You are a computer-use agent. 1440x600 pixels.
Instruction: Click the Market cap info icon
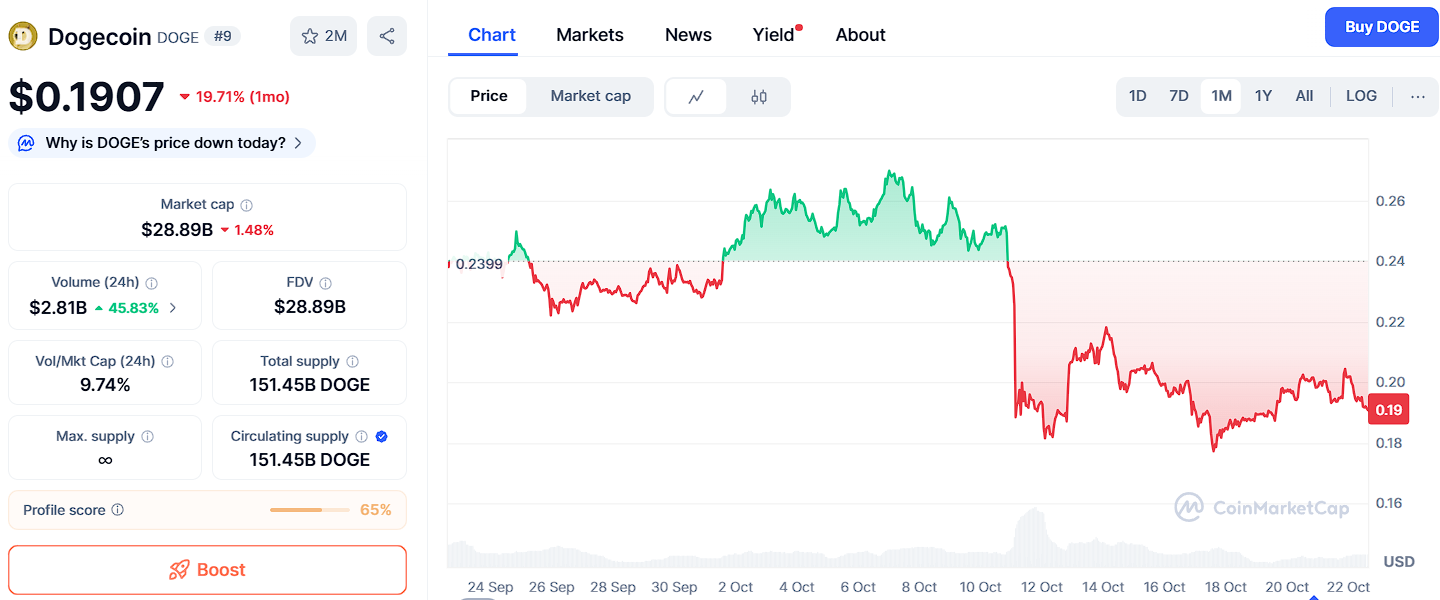[247, 205]
